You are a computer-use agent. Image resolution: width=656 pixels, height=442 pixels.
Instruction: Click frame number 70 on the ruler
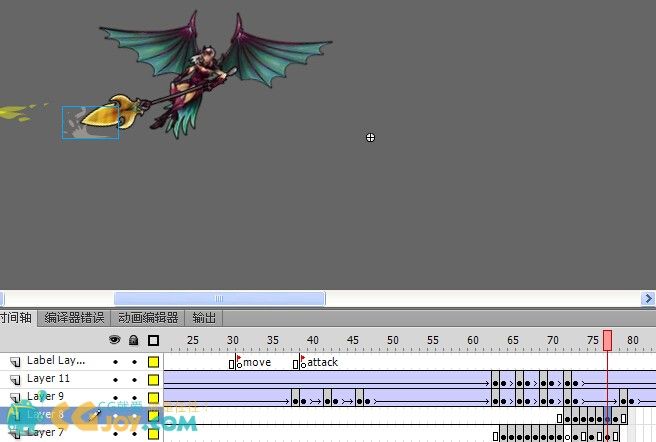click(x=553, y=340)
